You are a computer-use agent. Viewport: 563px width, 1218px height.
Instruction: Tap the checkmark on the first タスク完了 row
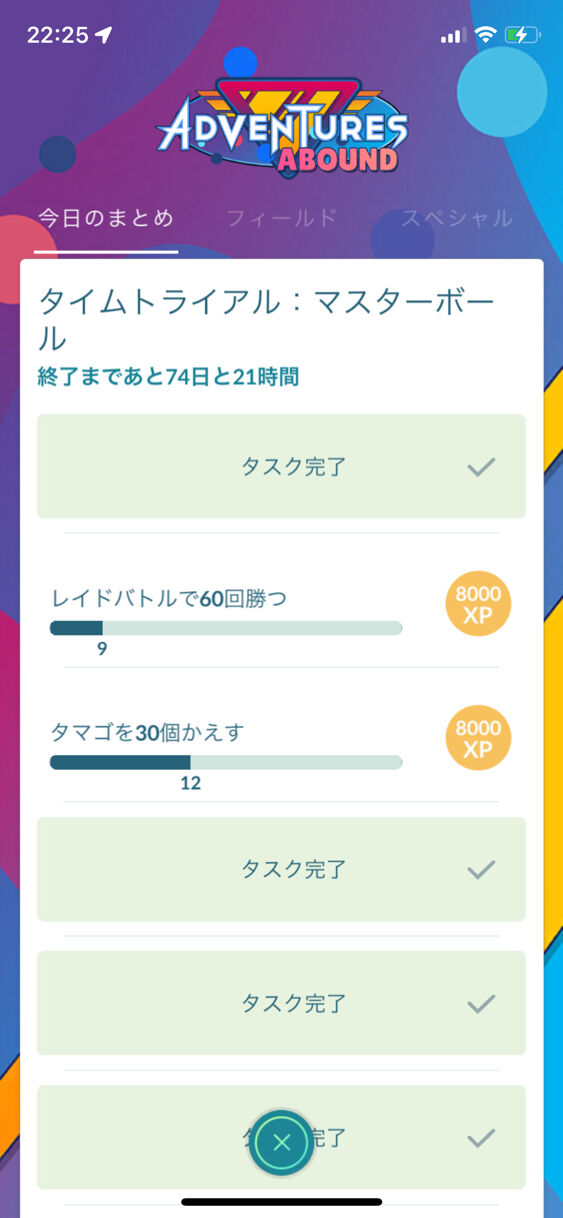481,467
